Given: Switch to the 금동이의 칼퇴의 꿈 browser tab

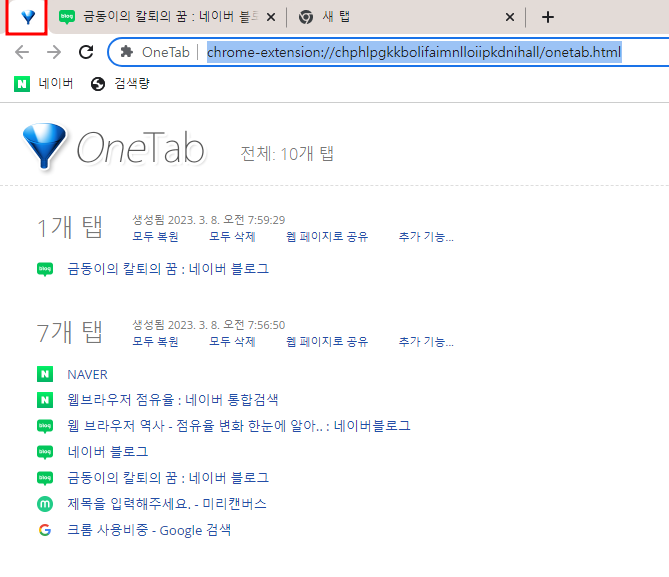Looking at the screenshot, I should (167, 17).
